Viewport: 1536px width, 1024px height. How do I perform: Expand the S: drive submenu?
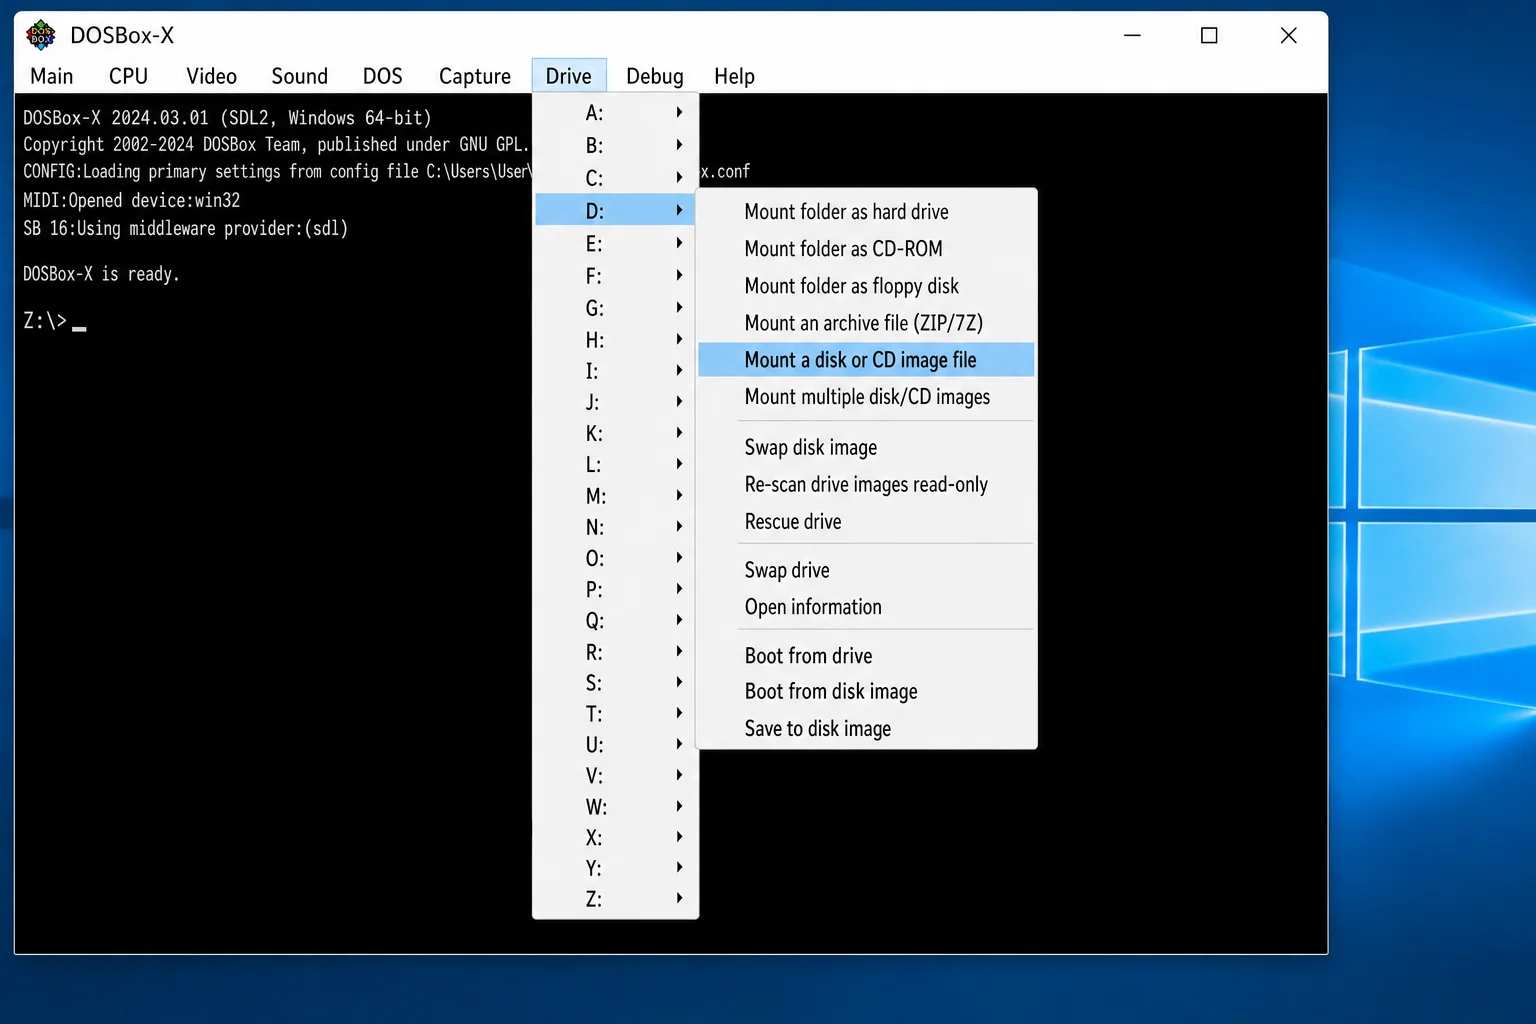pyautogui.click(x=615, y=682)
